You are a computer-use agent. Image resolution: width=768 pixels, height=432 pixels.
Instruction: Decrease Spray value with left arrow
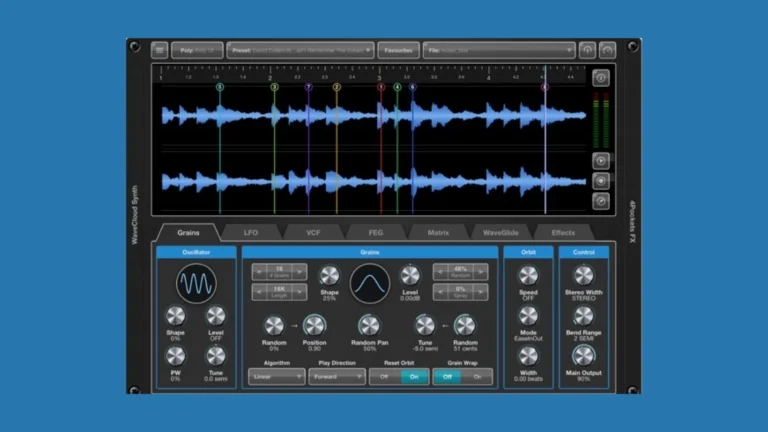440,292
